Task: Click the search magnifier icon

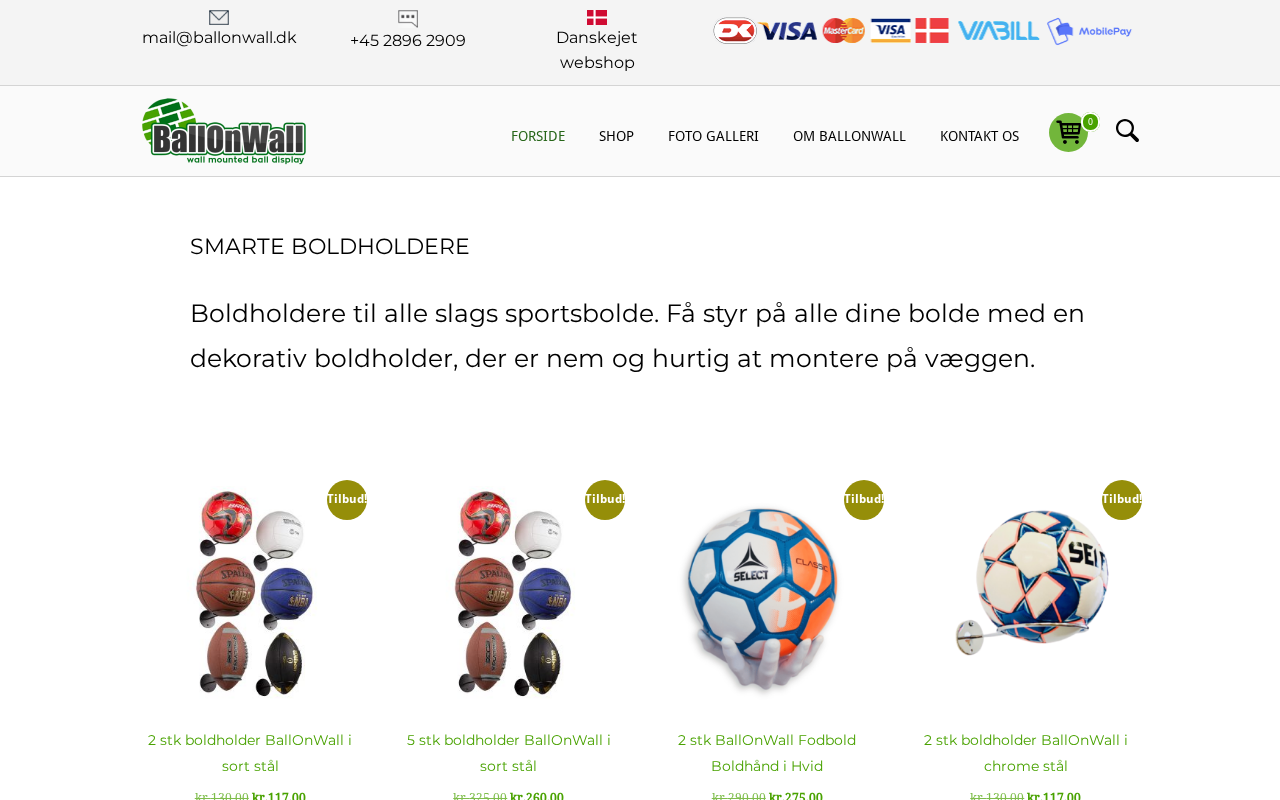Action: point(1127,131)
